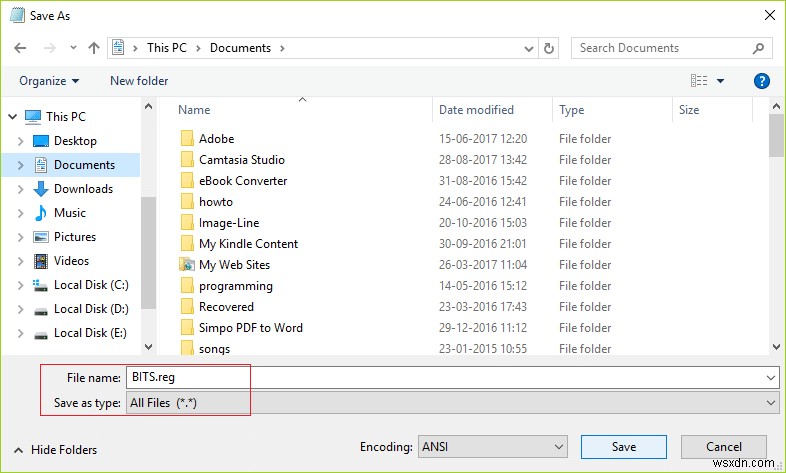The width and height of the screenshot is (786, 473).
Task: Click the Refresh icon in address bar
Action: (549, 47)
